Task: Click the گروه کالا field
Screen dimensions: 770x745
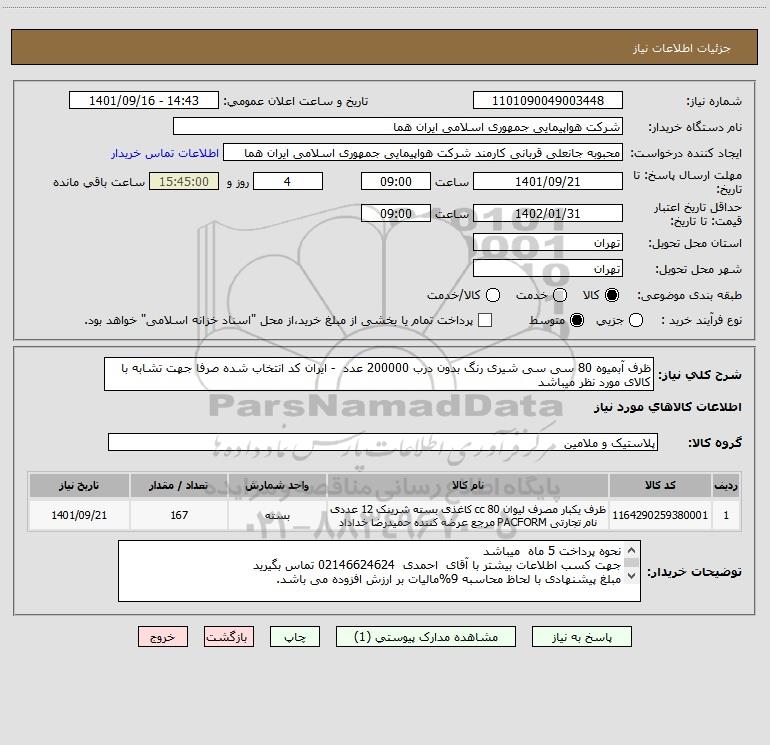Action: pyautogui.click(x=383, y=442)
